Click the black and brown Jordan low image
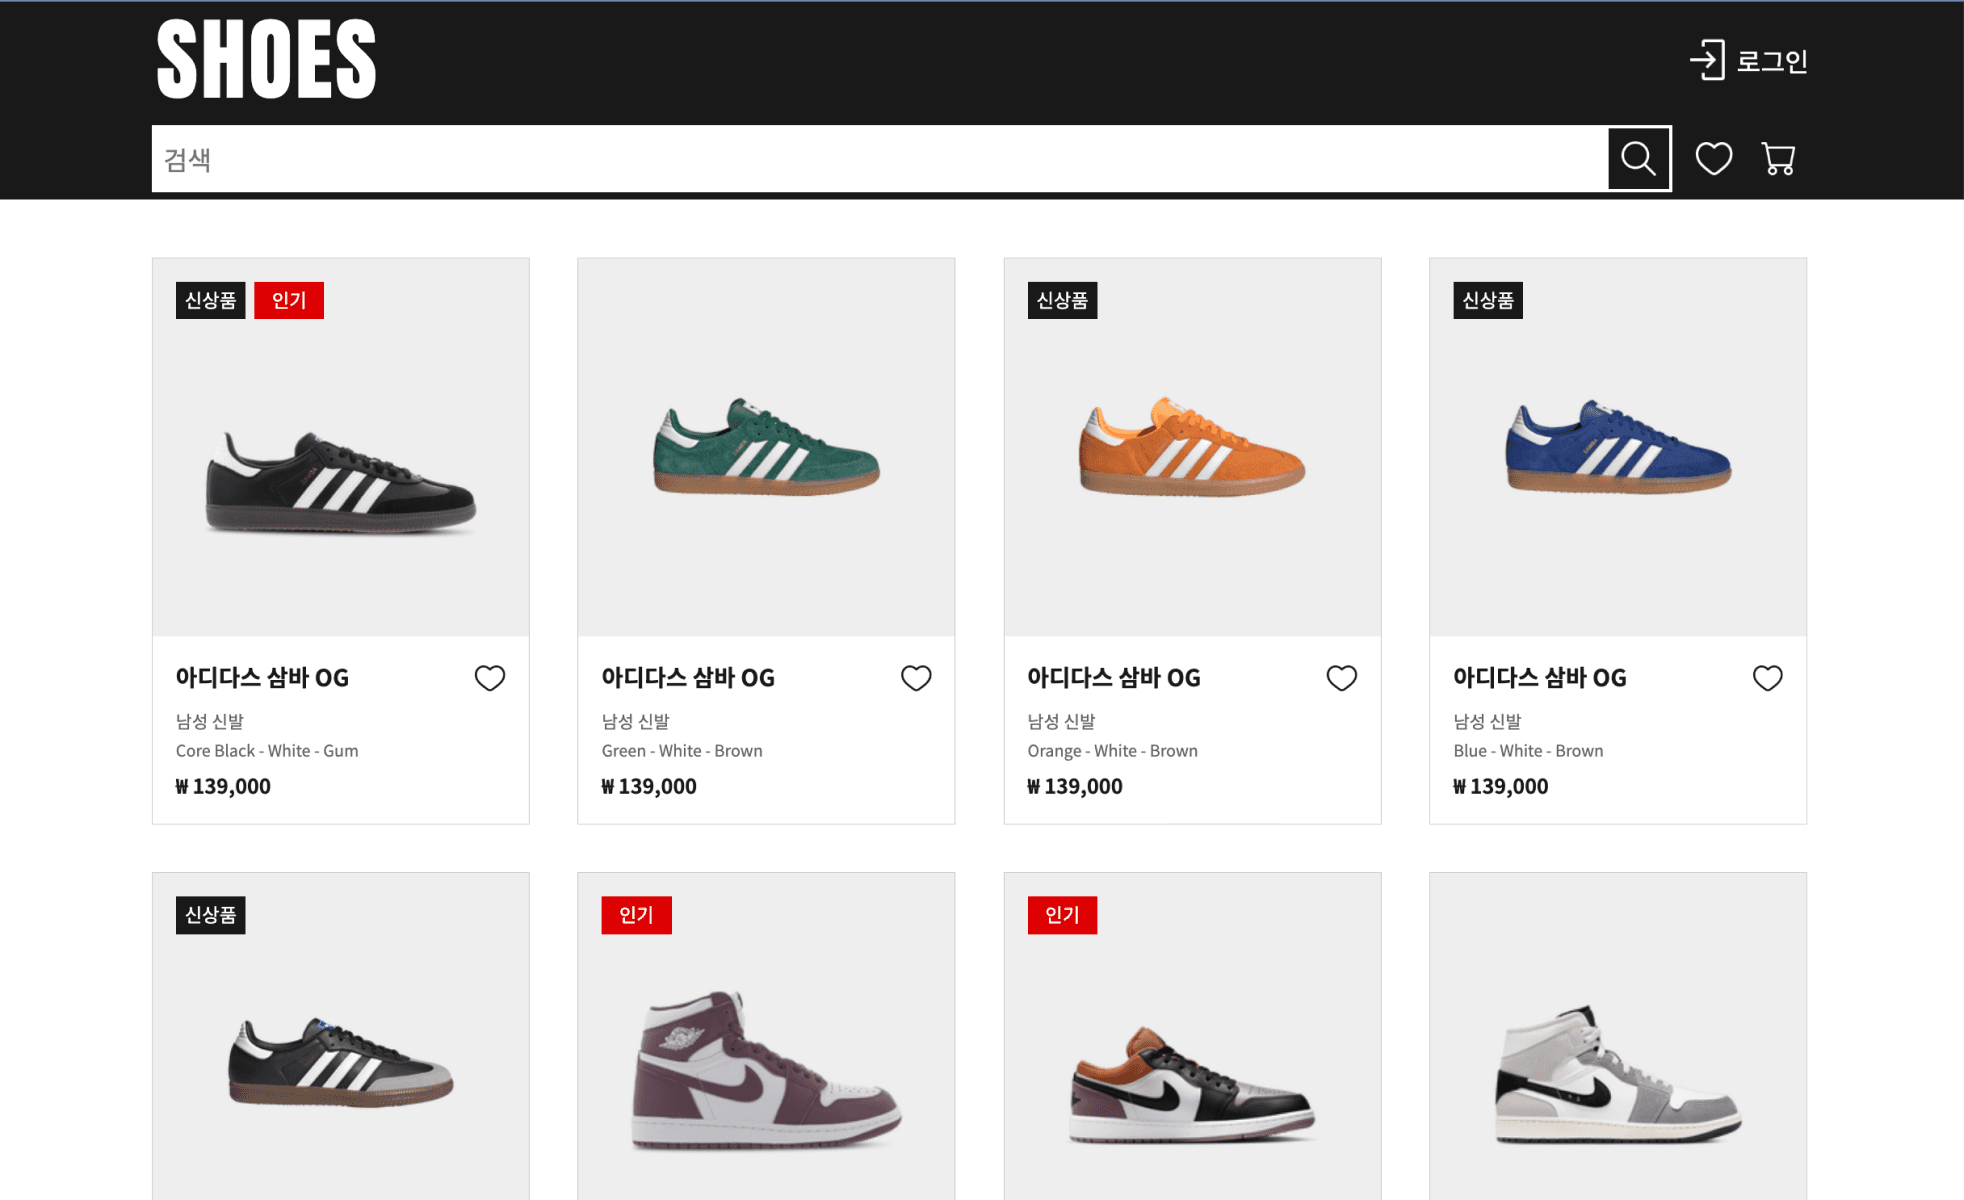 click(x=1192, y=1085)
